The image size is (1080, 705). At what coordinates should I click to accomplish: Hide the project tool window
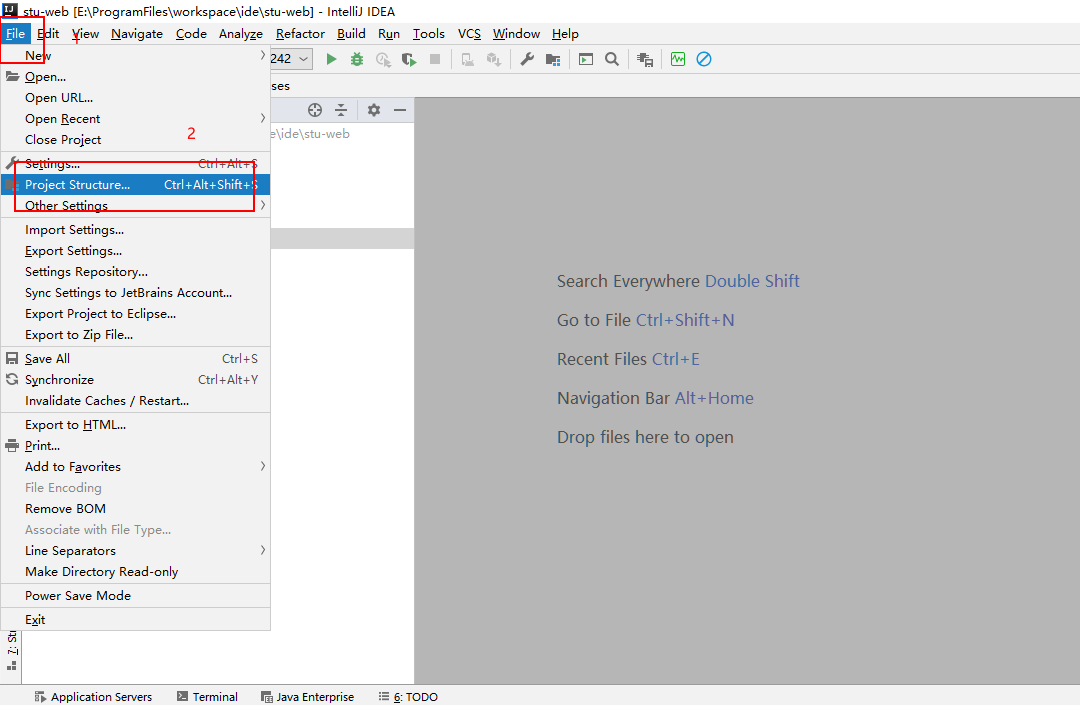click(x=399, y=110)
